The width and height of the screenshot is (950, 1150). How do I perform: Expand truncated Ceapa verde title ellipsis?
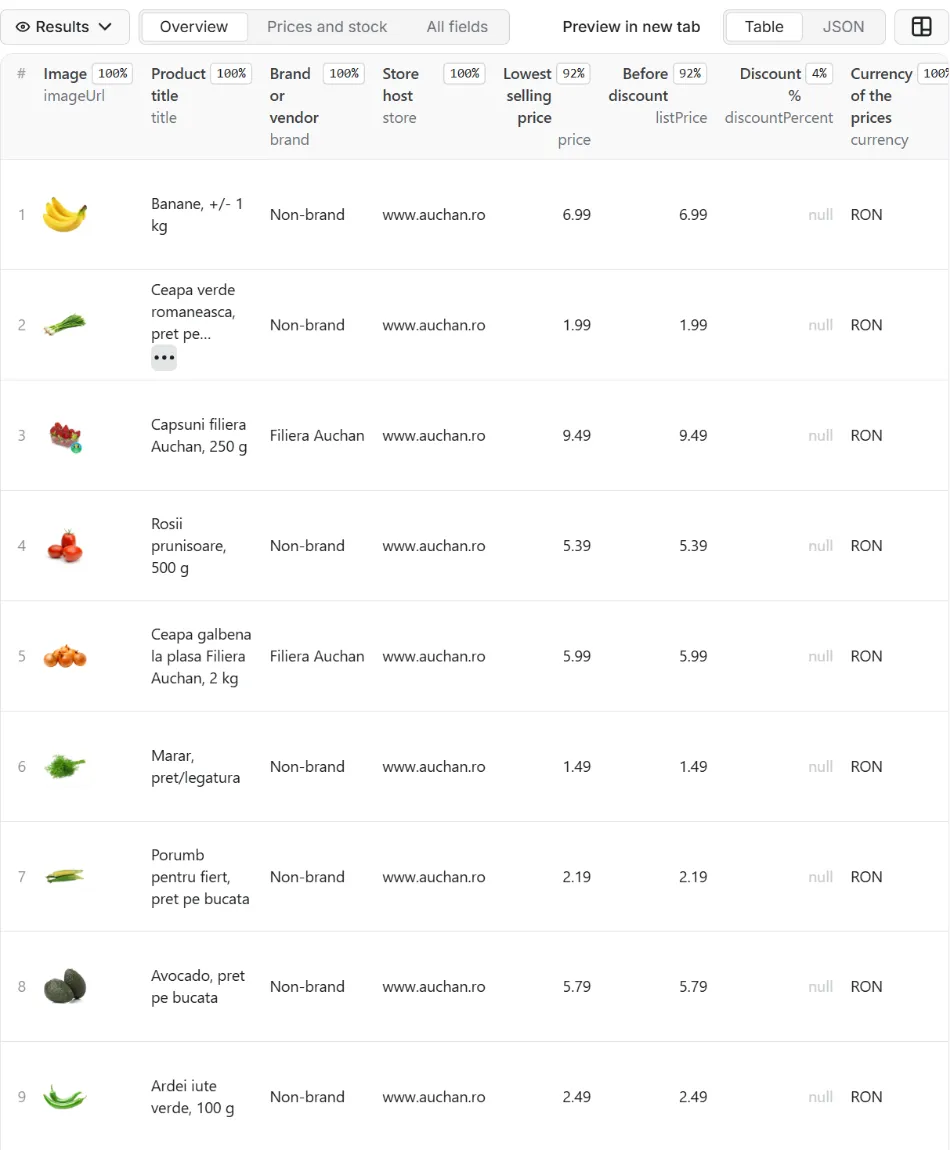[164, 358]
